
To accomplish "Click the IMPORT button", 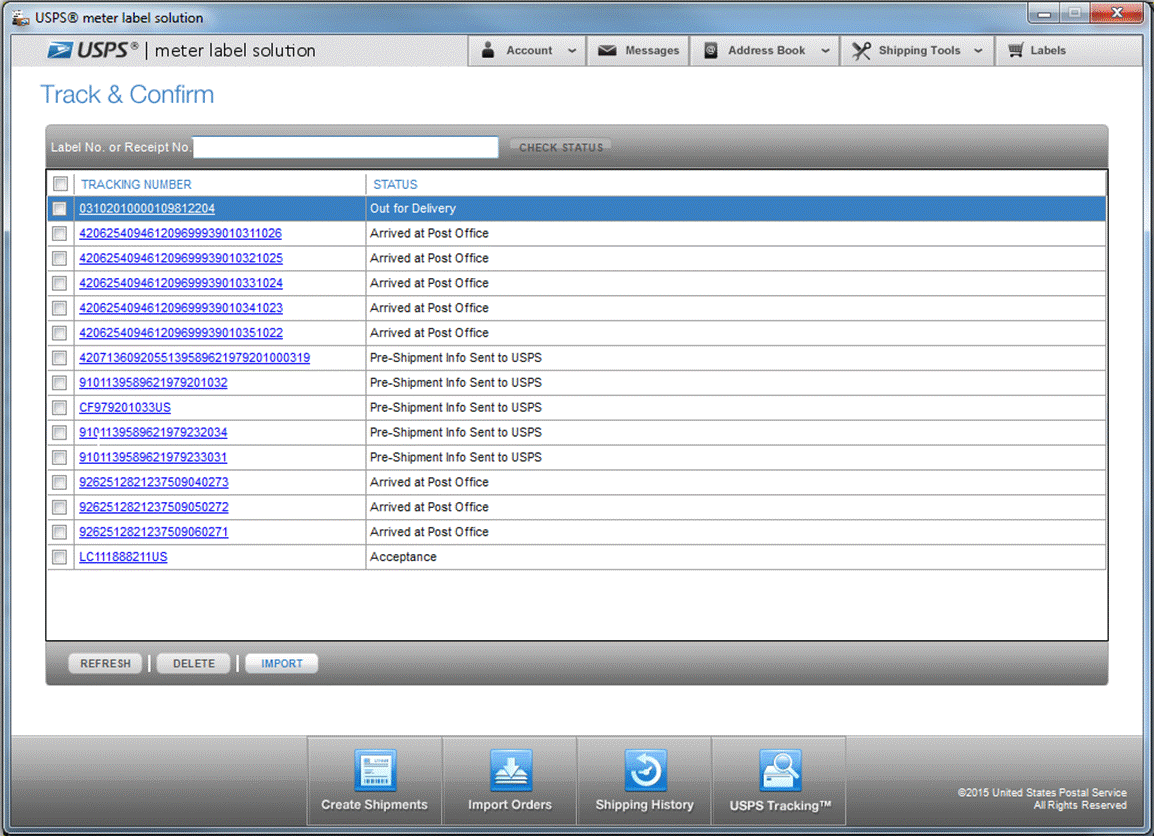I will [x=282, y=664].
